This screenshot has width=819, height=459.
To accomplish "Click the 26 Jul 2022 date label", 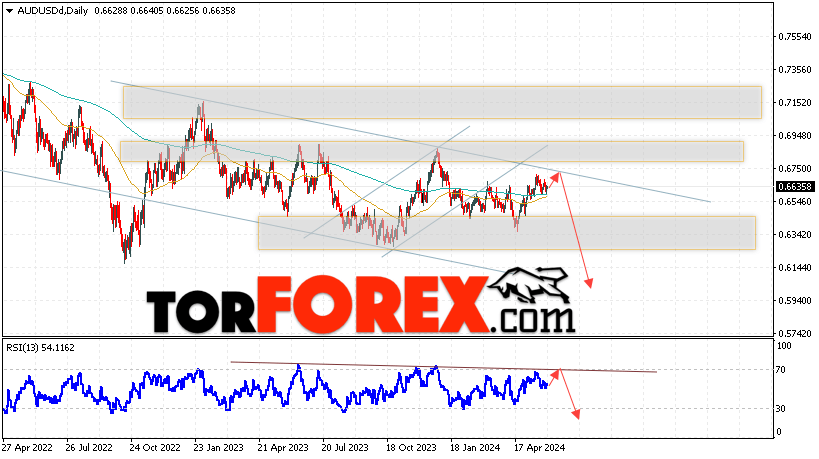I will (x=89, y=448).
